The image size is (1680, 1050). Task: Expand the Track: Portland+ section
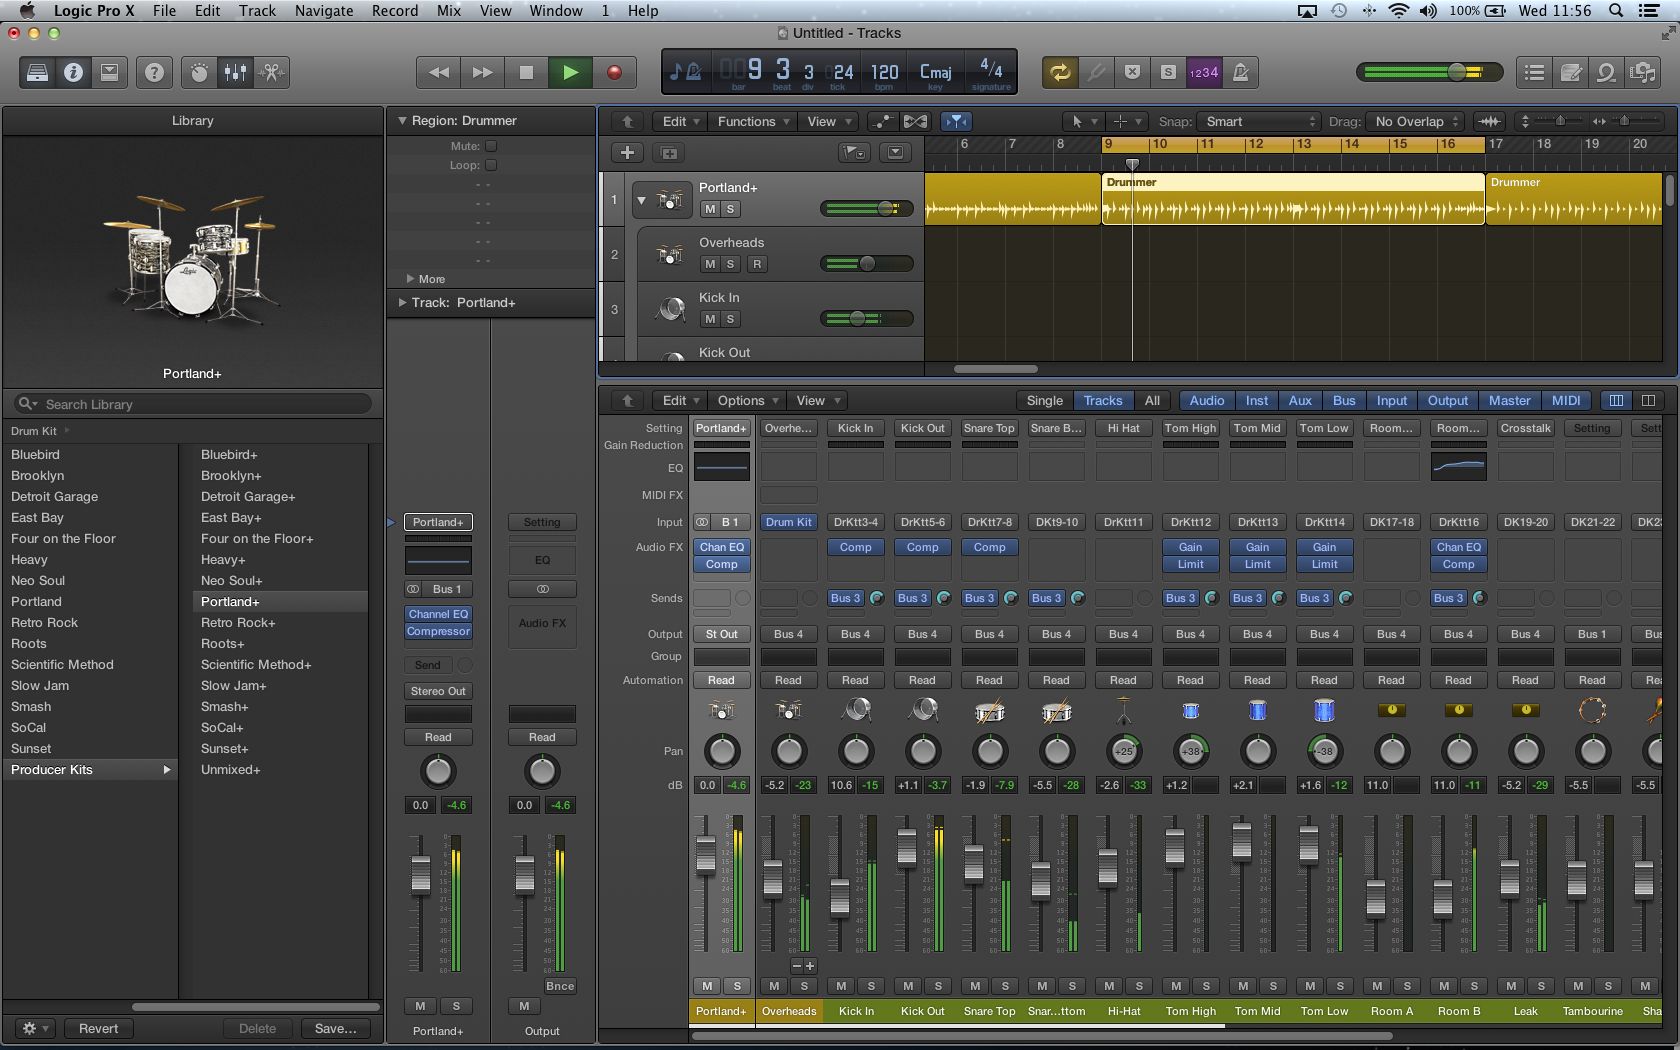404,302
